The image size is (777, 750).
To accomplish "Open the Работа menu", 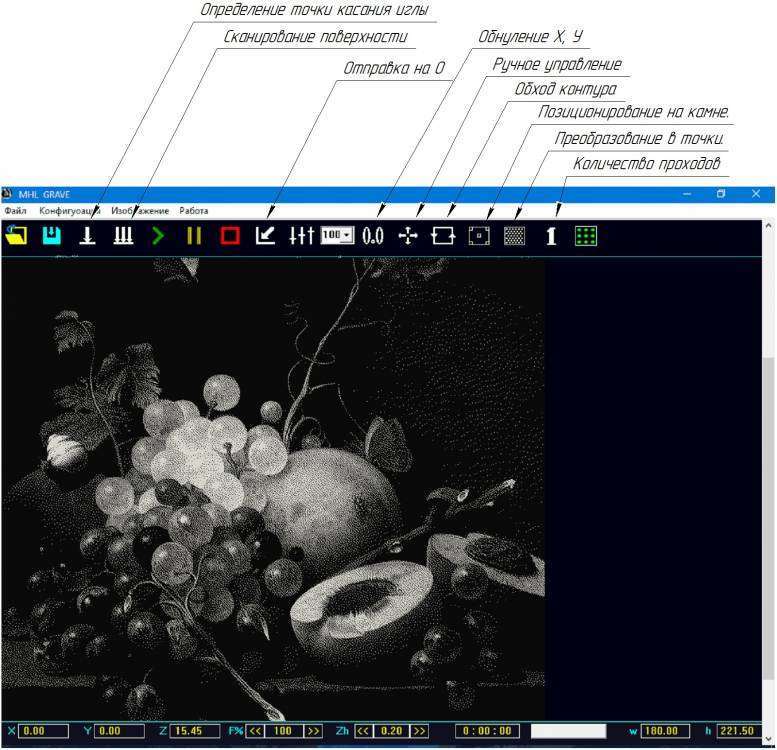I will [x=194, y=211].
